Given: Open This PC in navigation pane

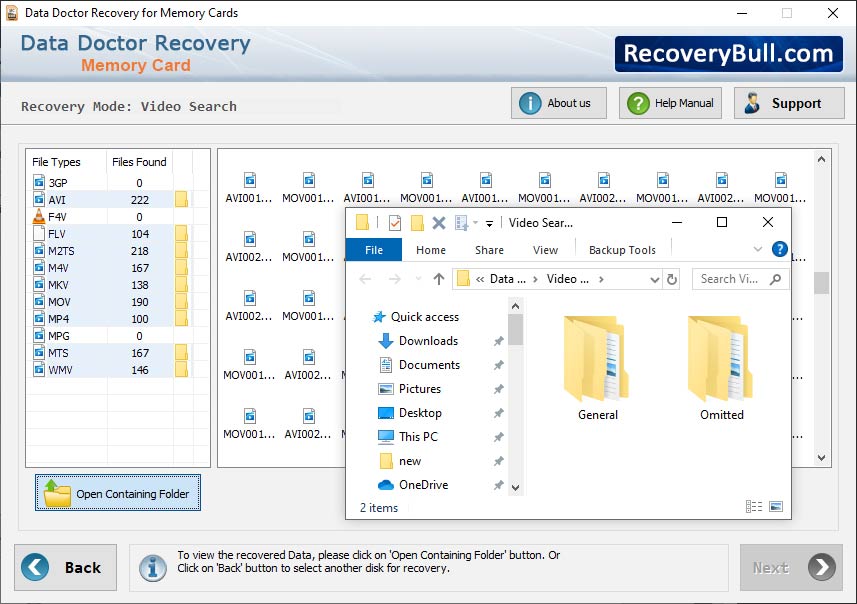Looking at the screenshot, I should coord(408,437).
